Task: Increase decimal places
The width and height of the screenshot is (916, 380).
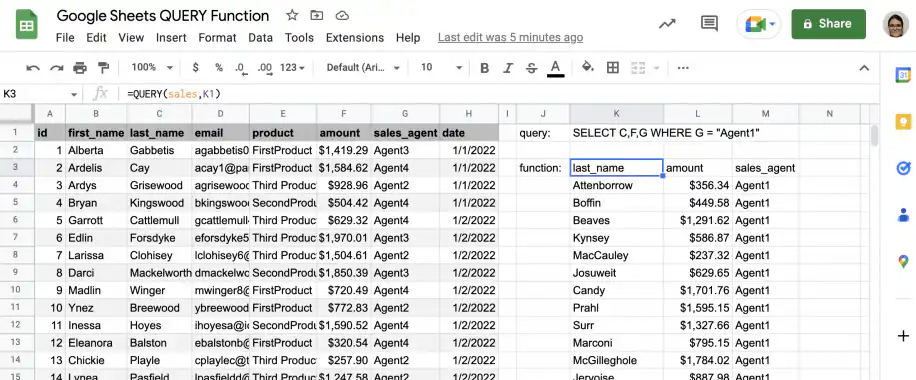Action: [265, 68]
